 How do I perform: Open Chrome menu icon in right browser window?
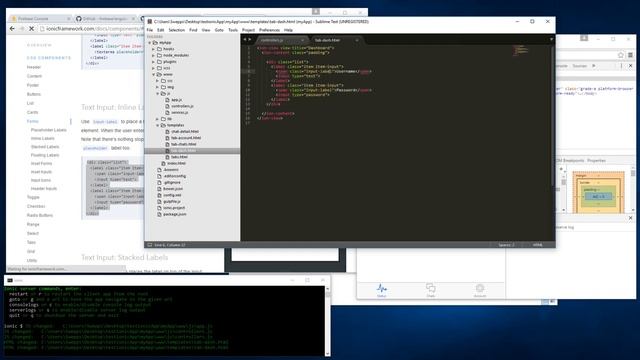click(630, 55)
